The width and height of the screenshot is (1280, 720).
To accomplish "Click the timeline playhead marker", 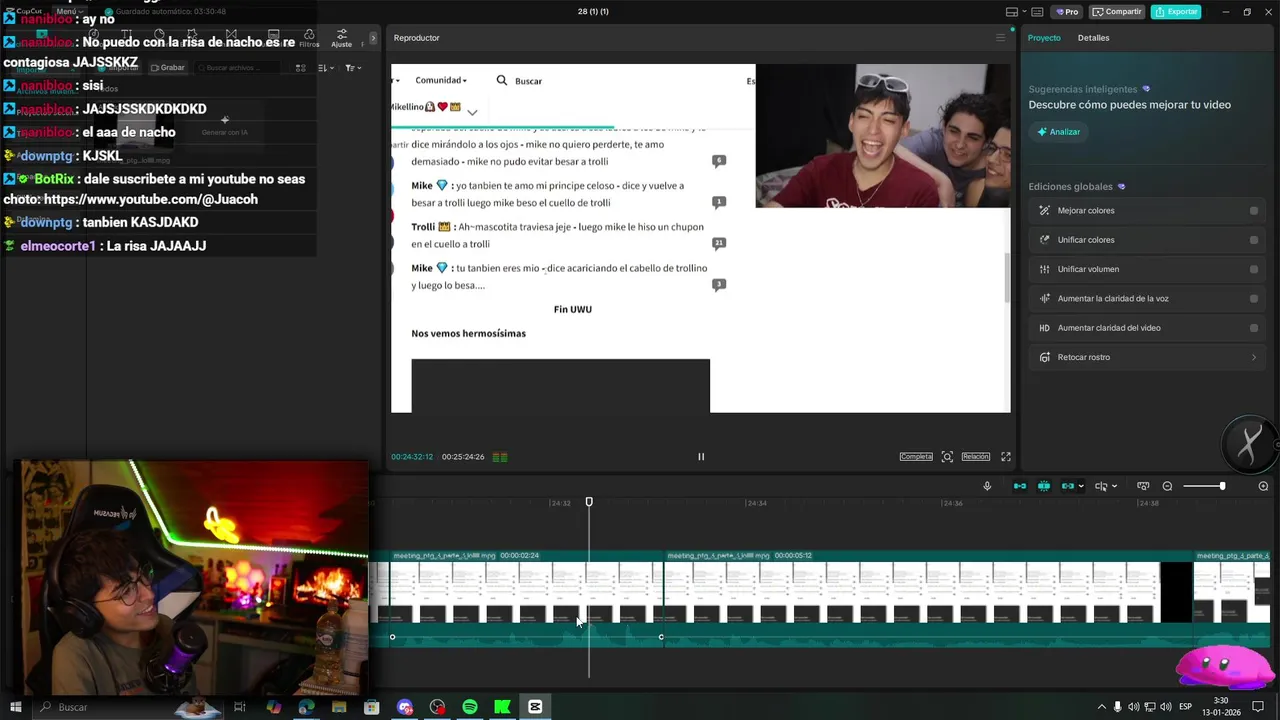I will pos(589,502).
